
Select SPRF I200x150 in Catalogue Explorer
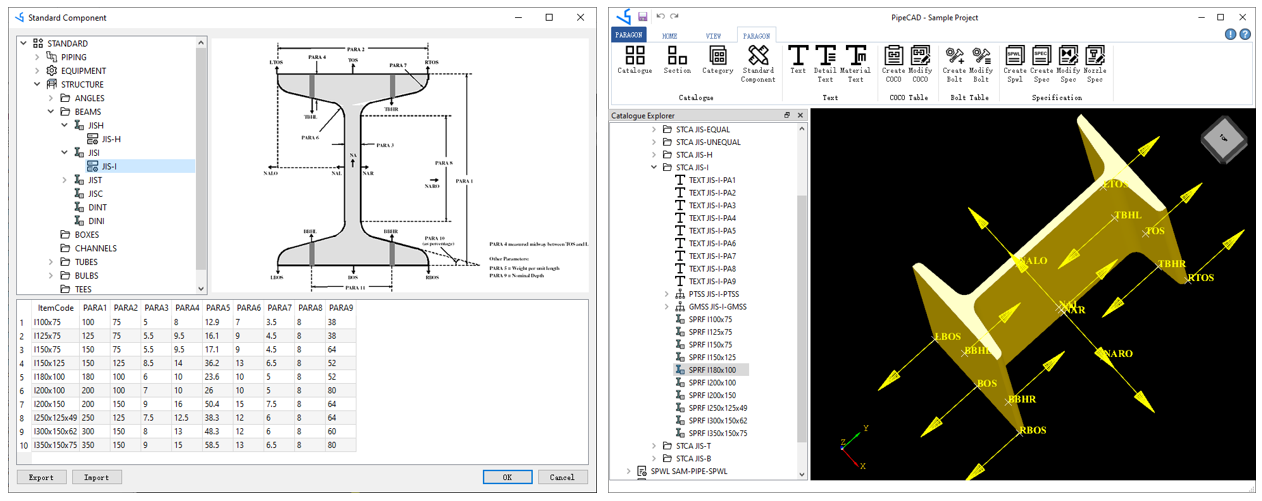pos(712,395)
